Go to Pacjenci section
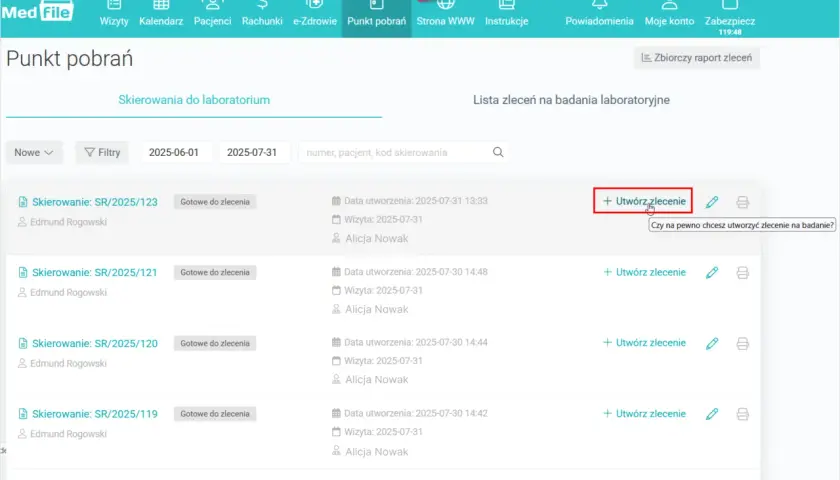The image size is (840, 480). pyautogui.click(x=212, y=14)
